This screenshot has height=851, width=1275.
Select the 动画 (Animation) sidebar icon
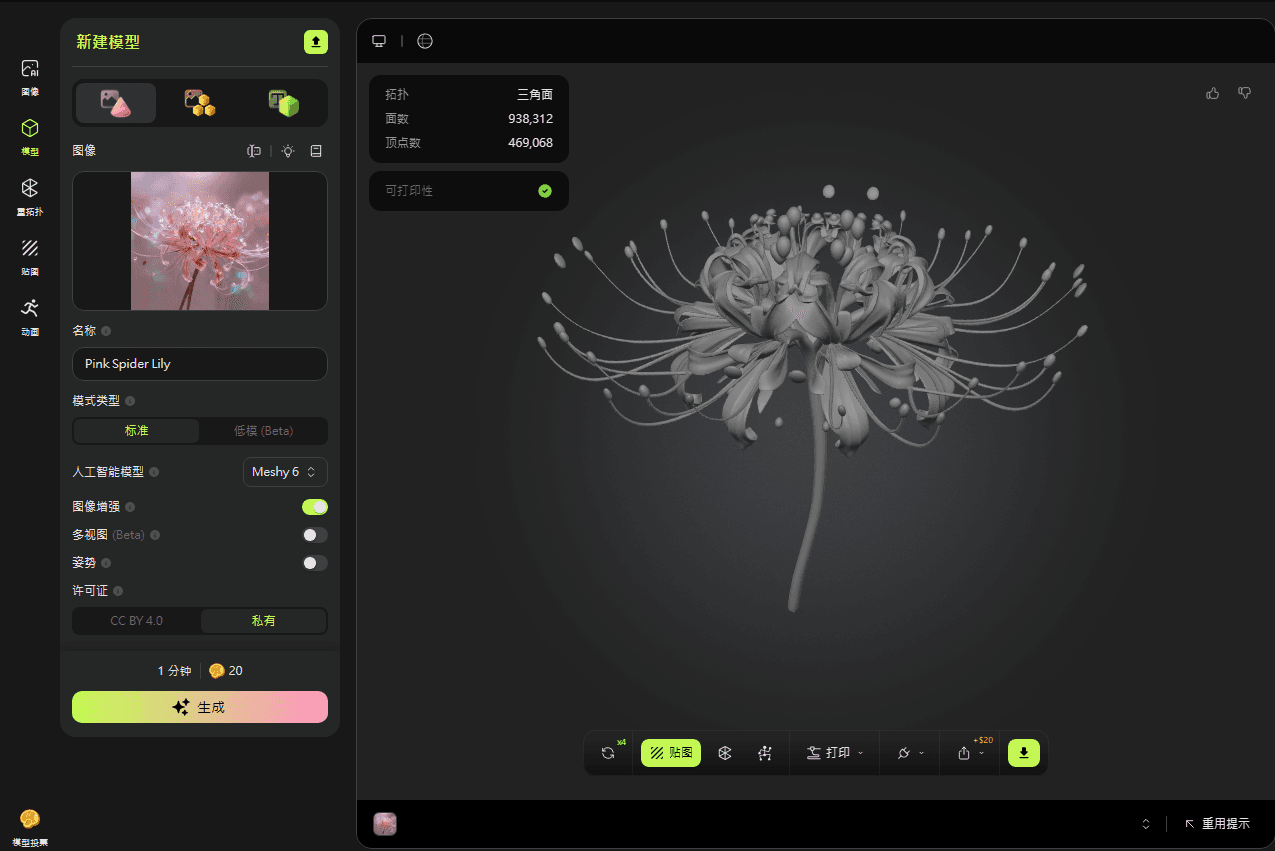[29, 315]
